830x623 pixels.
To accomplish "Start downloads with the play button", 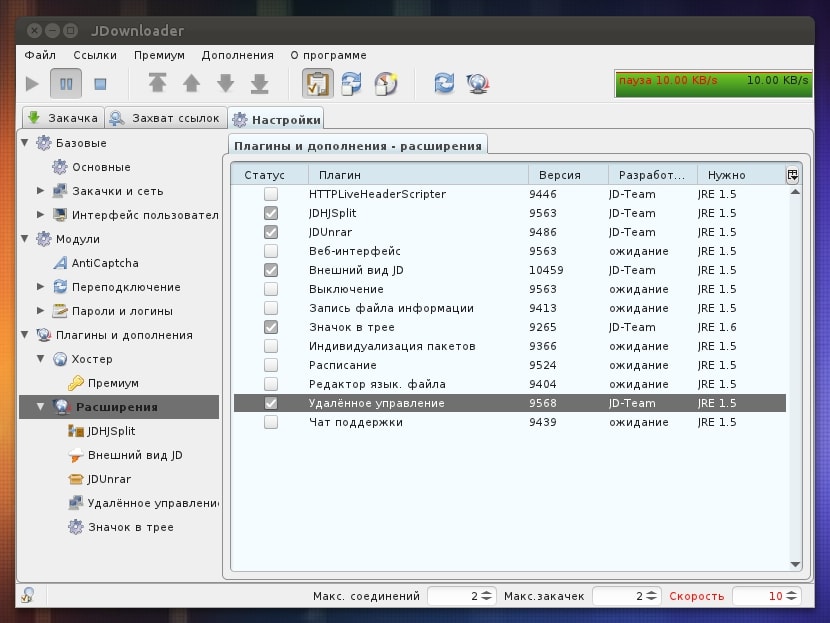I will click(32, 84).
